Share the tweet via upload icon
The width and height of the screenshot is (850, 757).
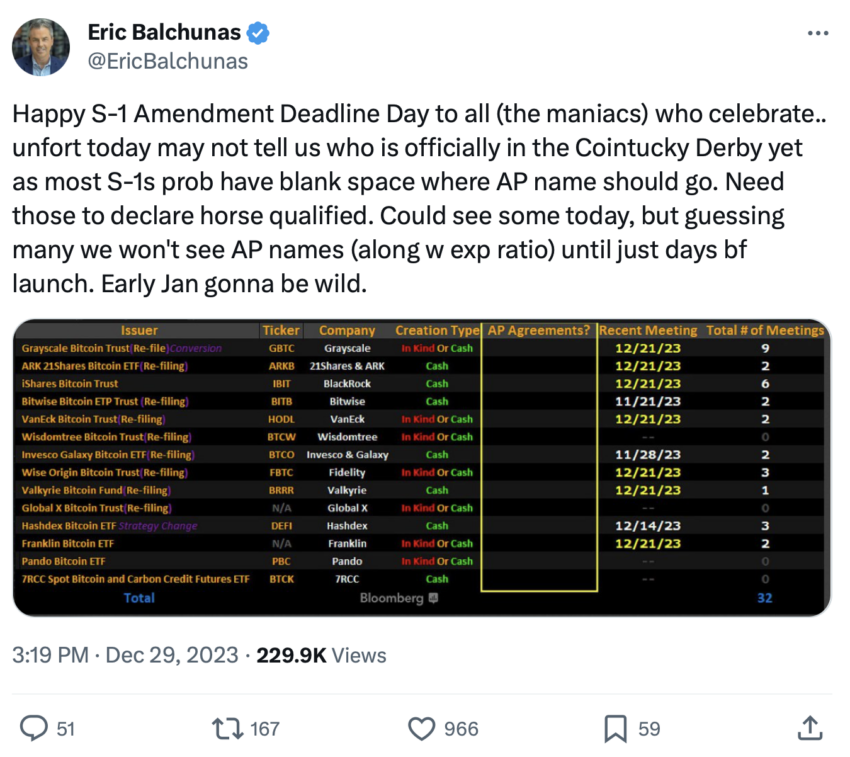(x=810, y=728)
